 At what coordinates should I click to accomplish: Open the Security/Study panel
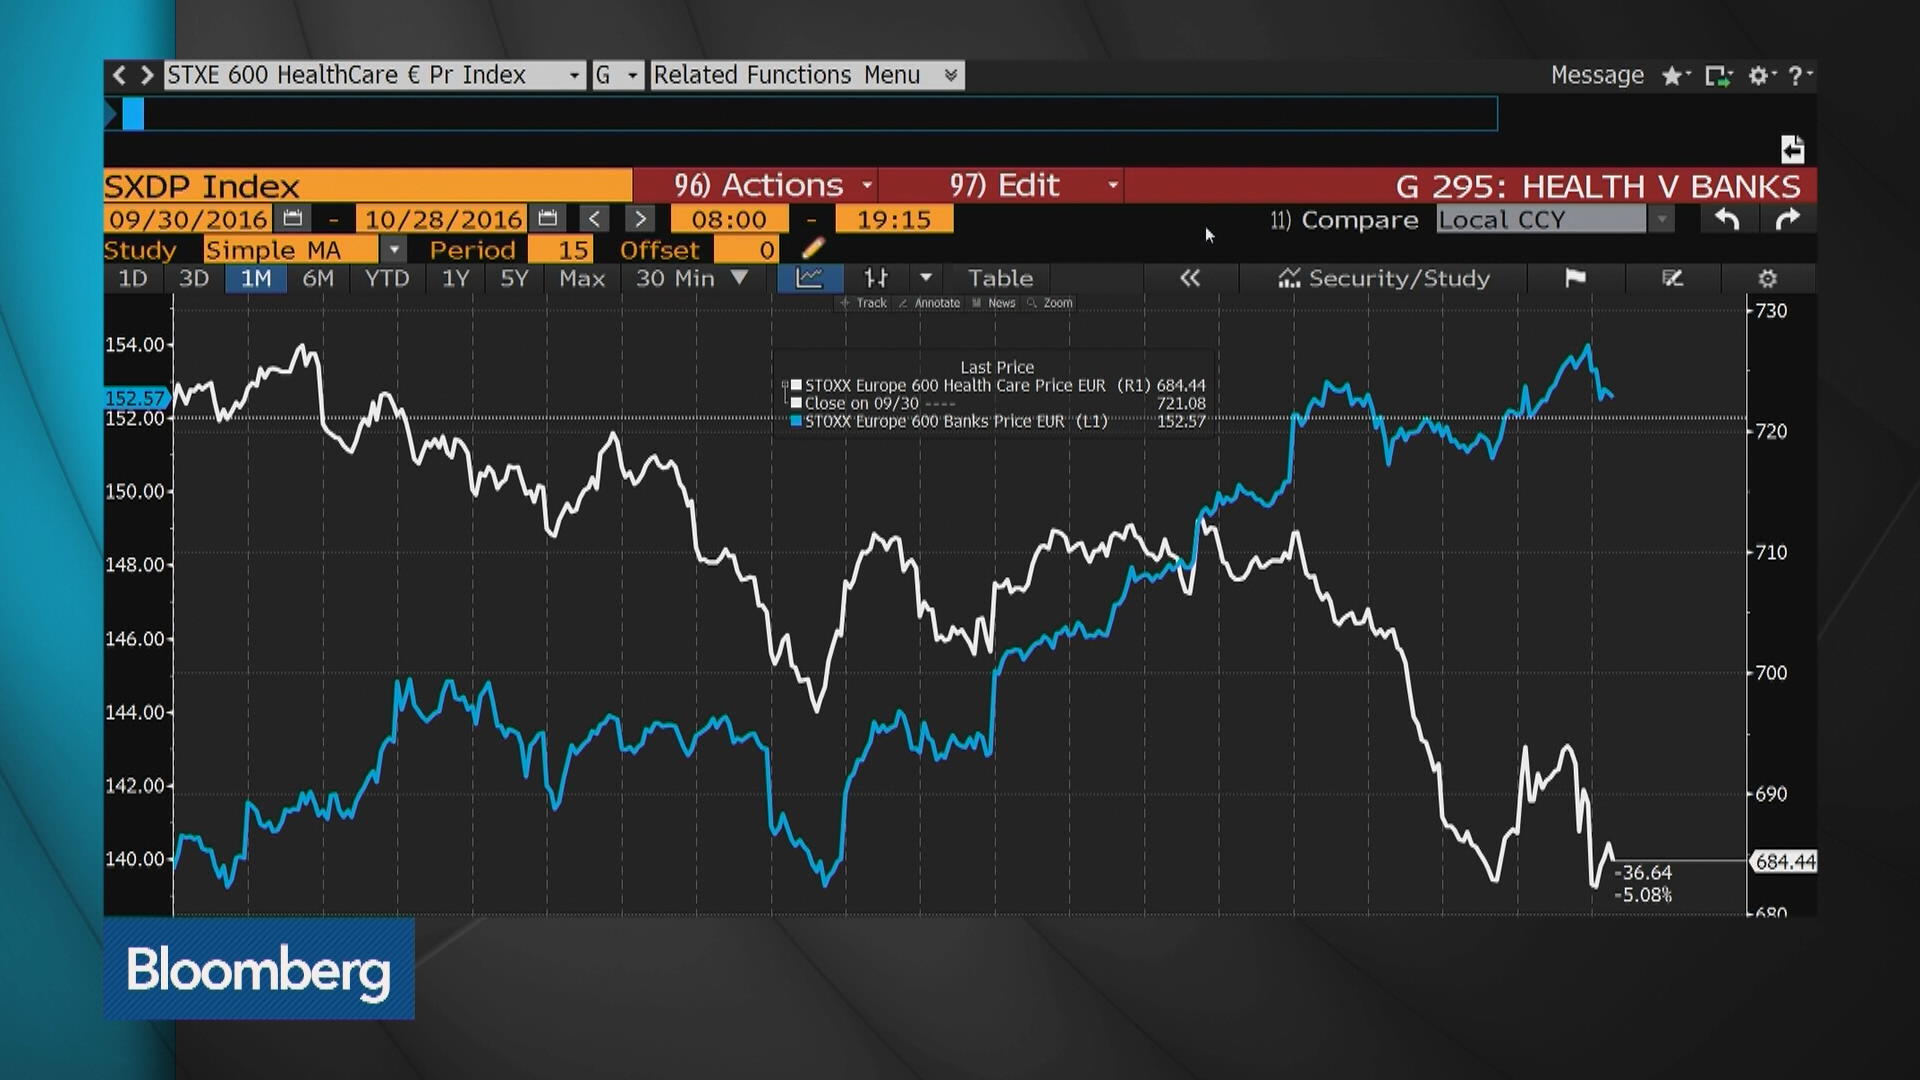[x=1384, y=278]
